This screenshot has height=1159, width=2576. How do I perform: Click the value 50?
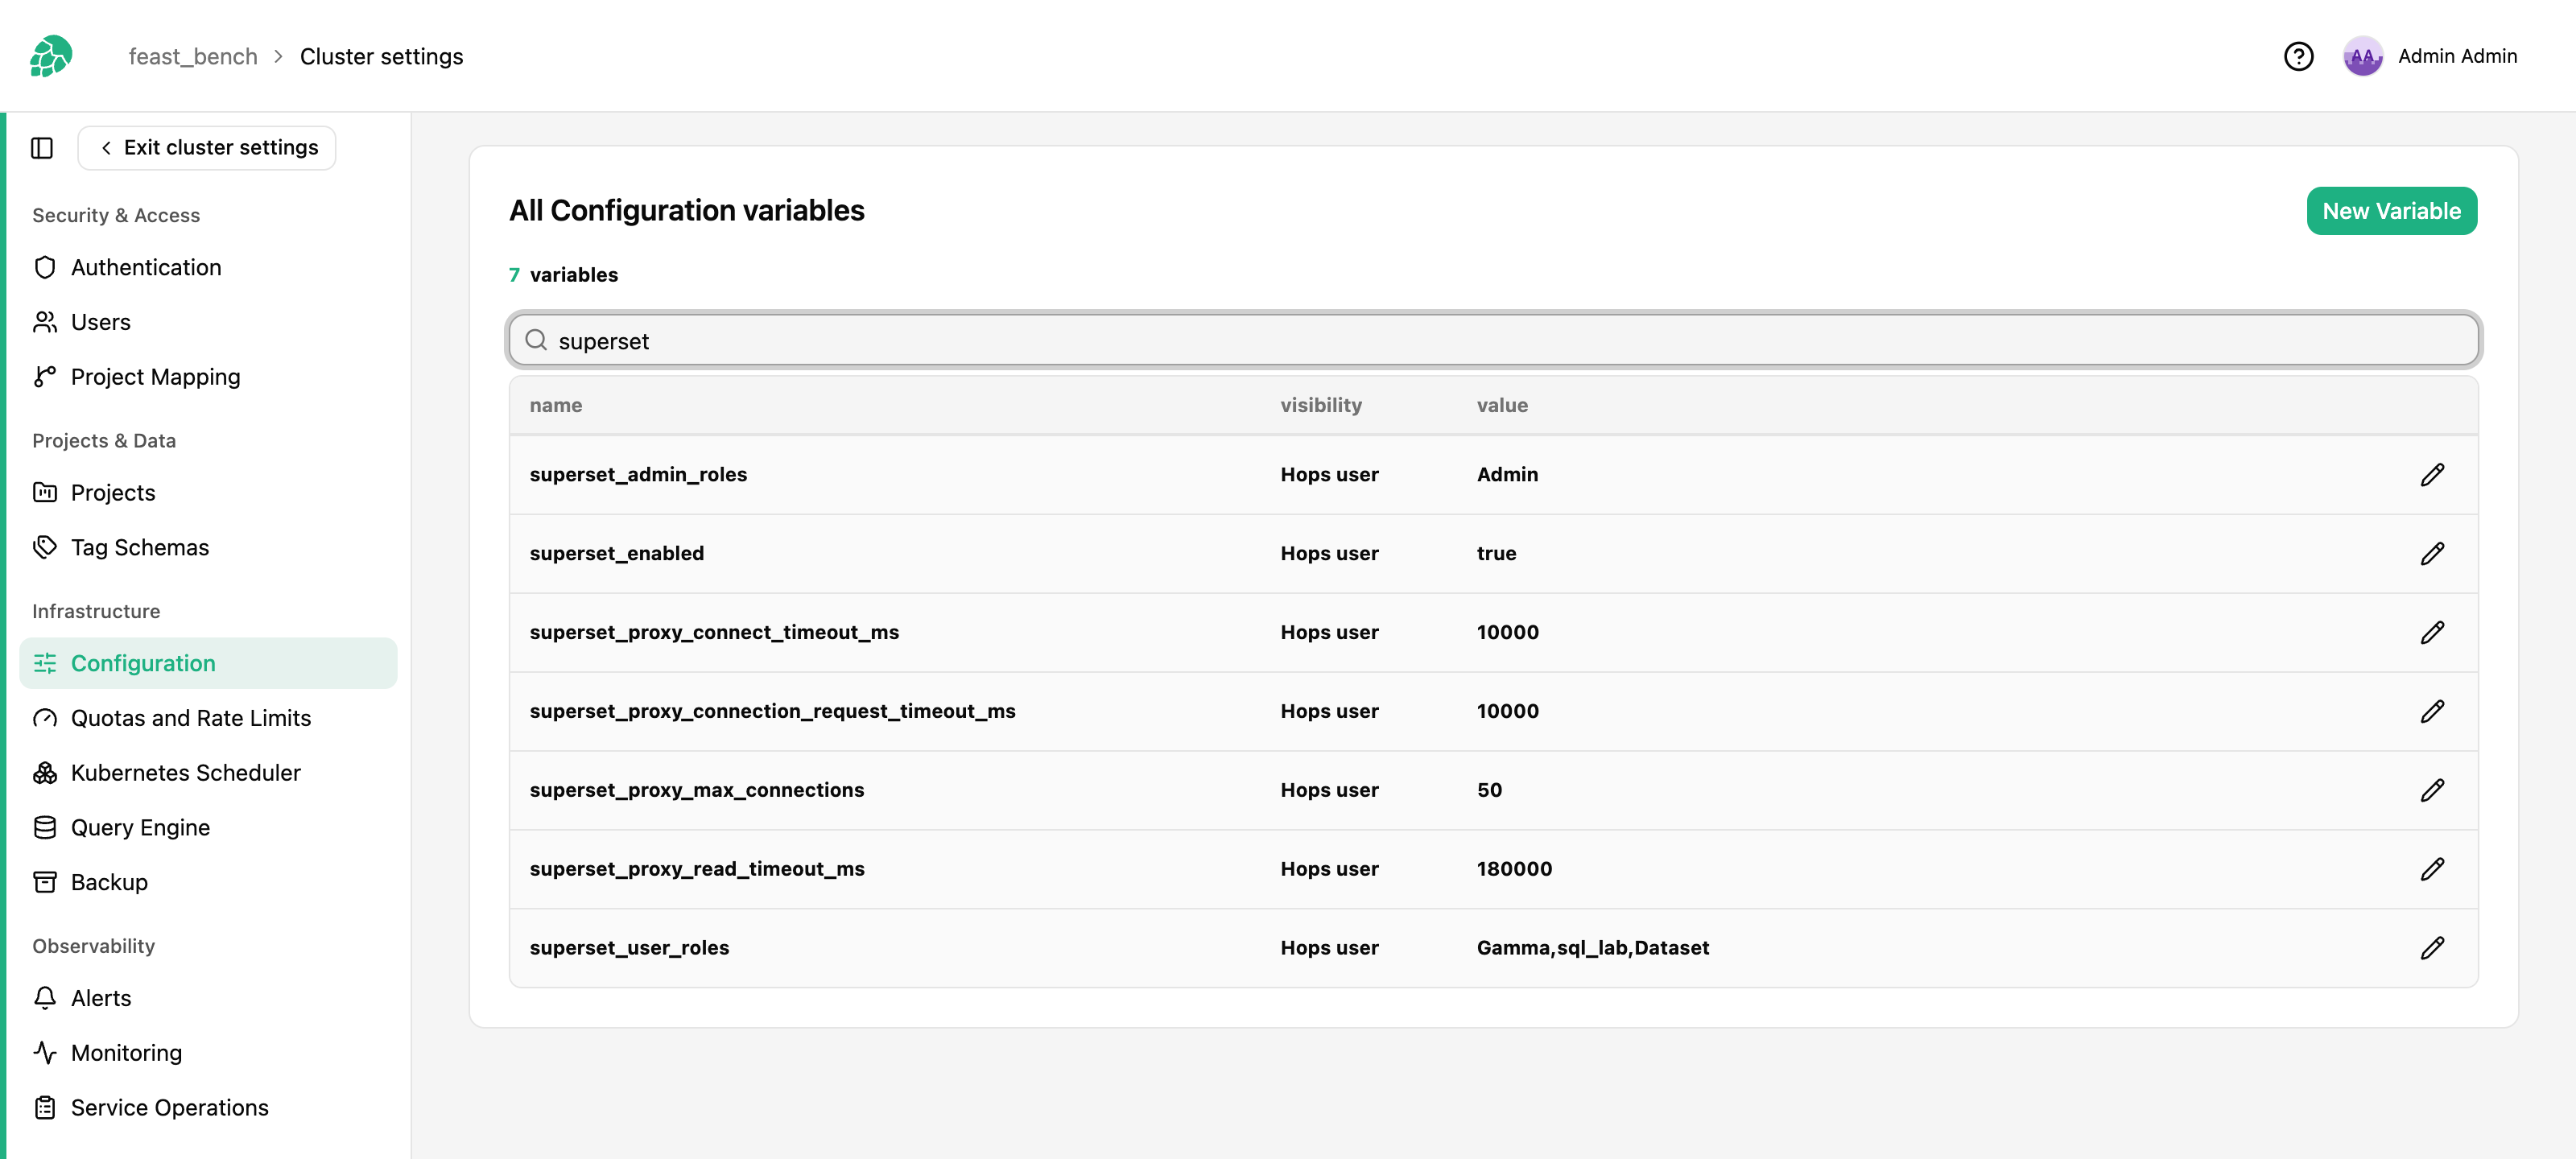point(1489,791)
